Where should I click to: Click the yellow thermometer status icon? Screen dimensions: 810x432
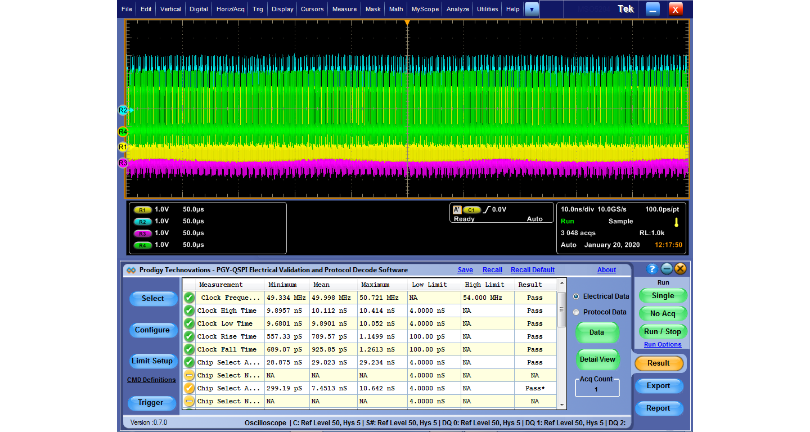click(x=676, y=222)
